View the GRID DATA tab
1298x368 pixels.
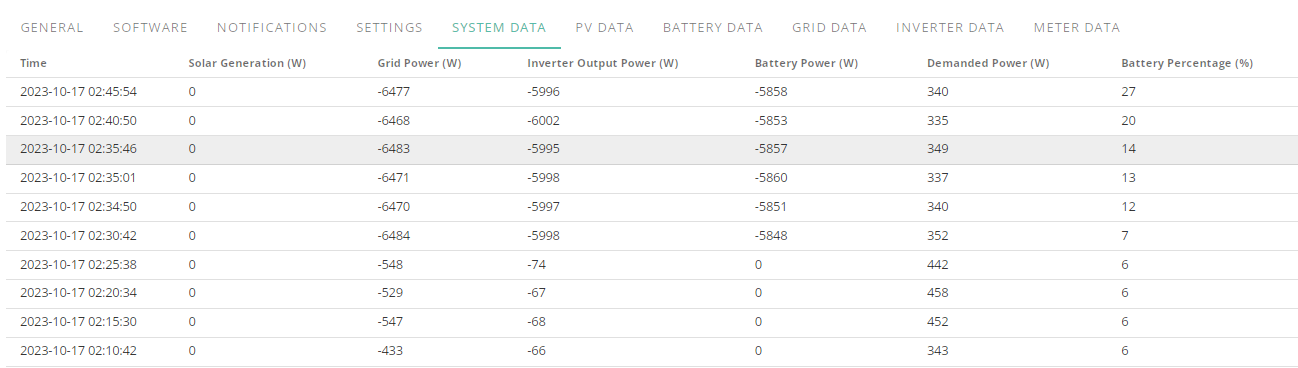(x=829, y=28)
